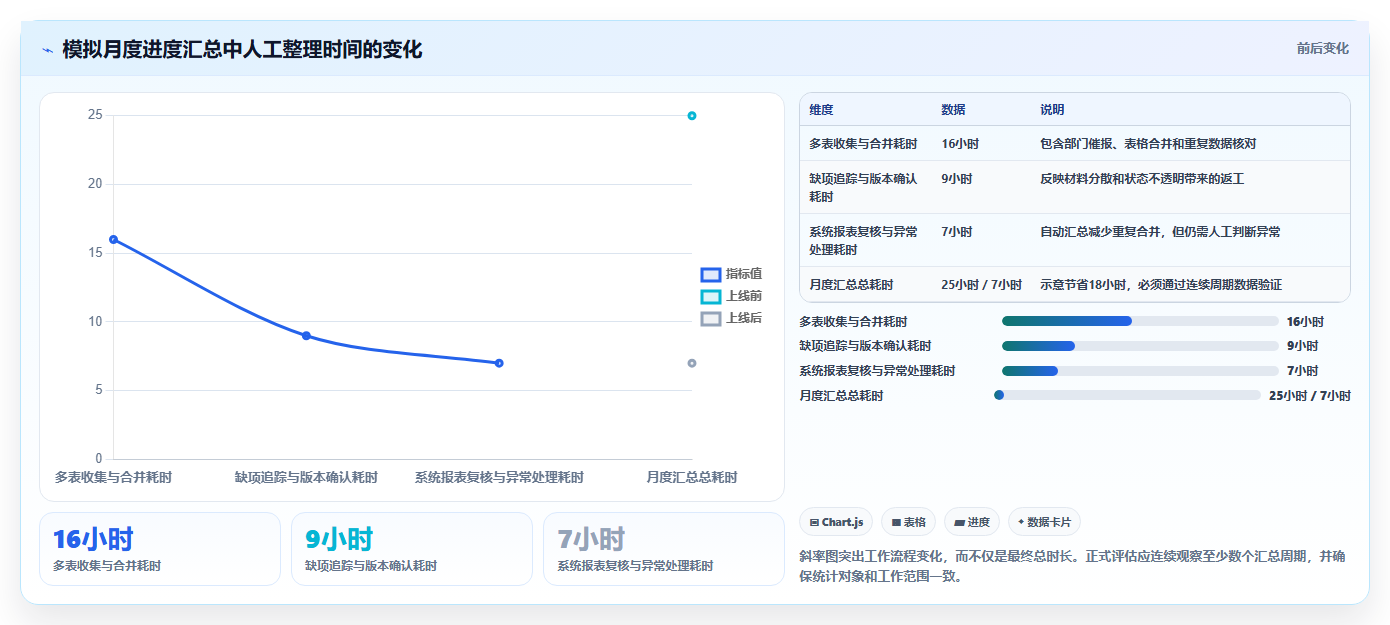Click description 反映材料分散和状态不透明带来的返工

1142,179
